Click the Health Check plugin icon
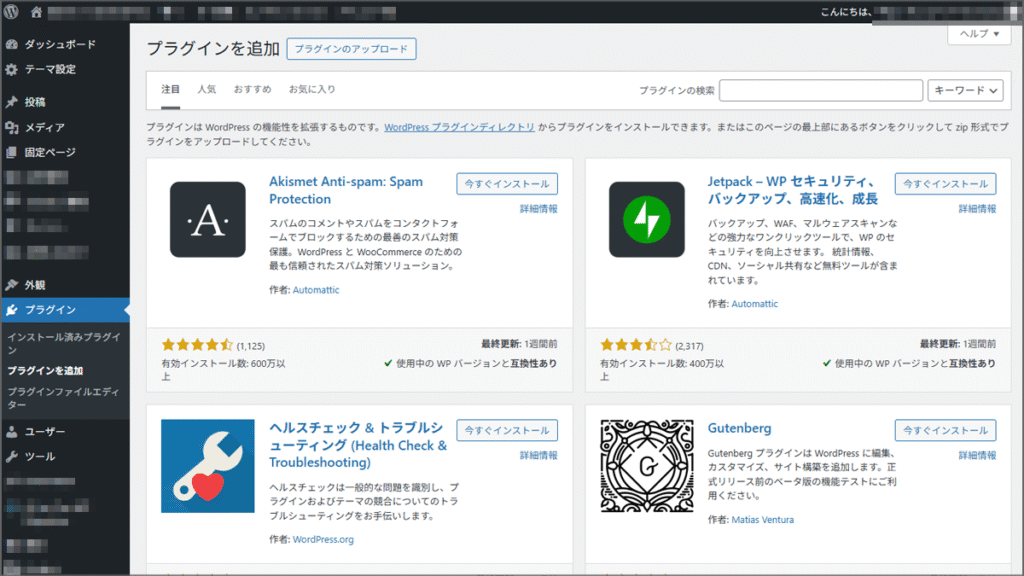 point(208,466)
